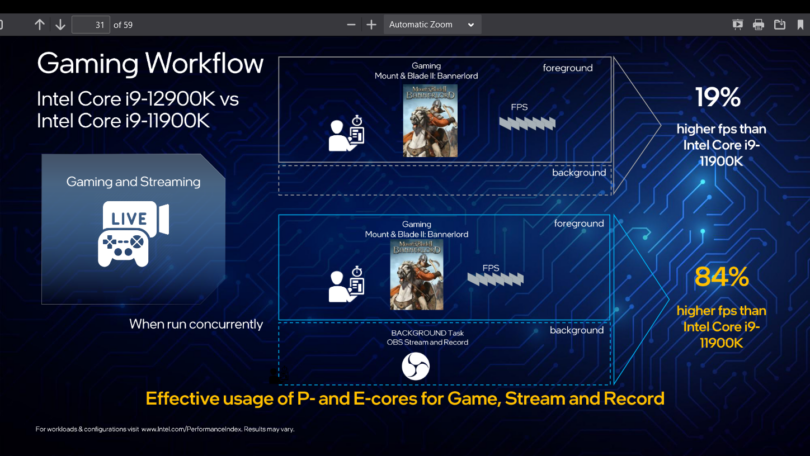The width and height of the screenshot is (810, 456).
Task: Click the Gaming Workflow heading
Action: (150, 64)
